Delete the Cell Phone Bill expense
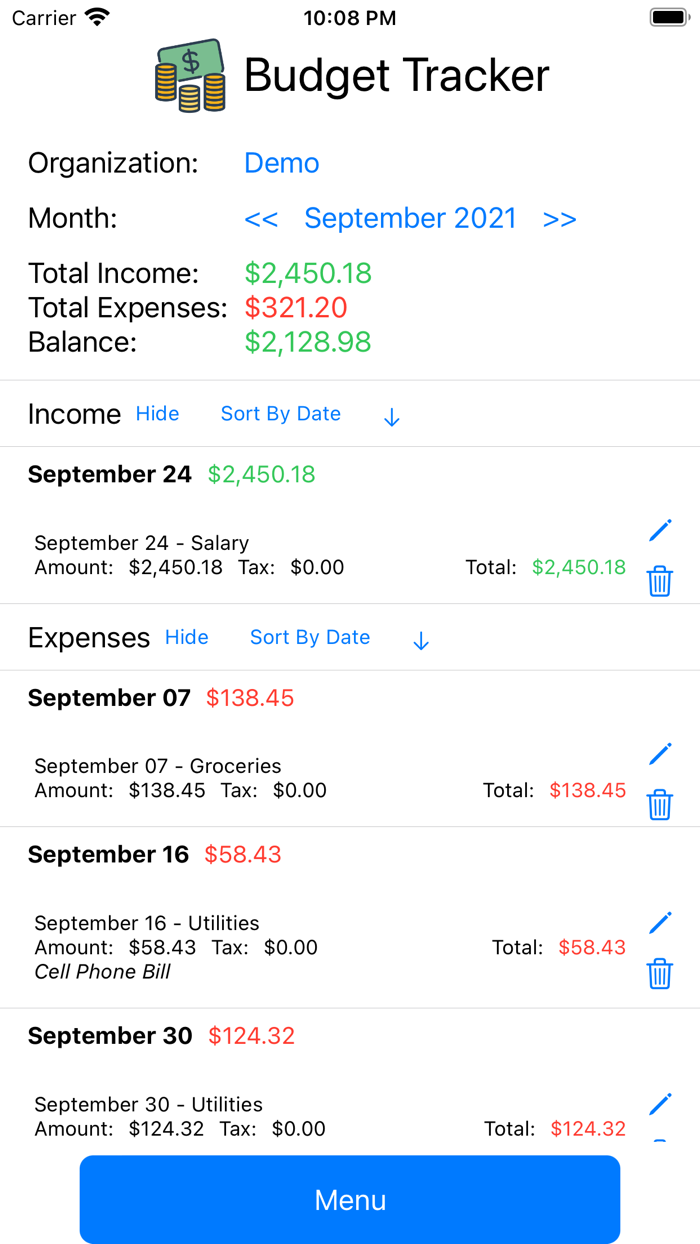700x1244 pixels. [x=660, y=972]
